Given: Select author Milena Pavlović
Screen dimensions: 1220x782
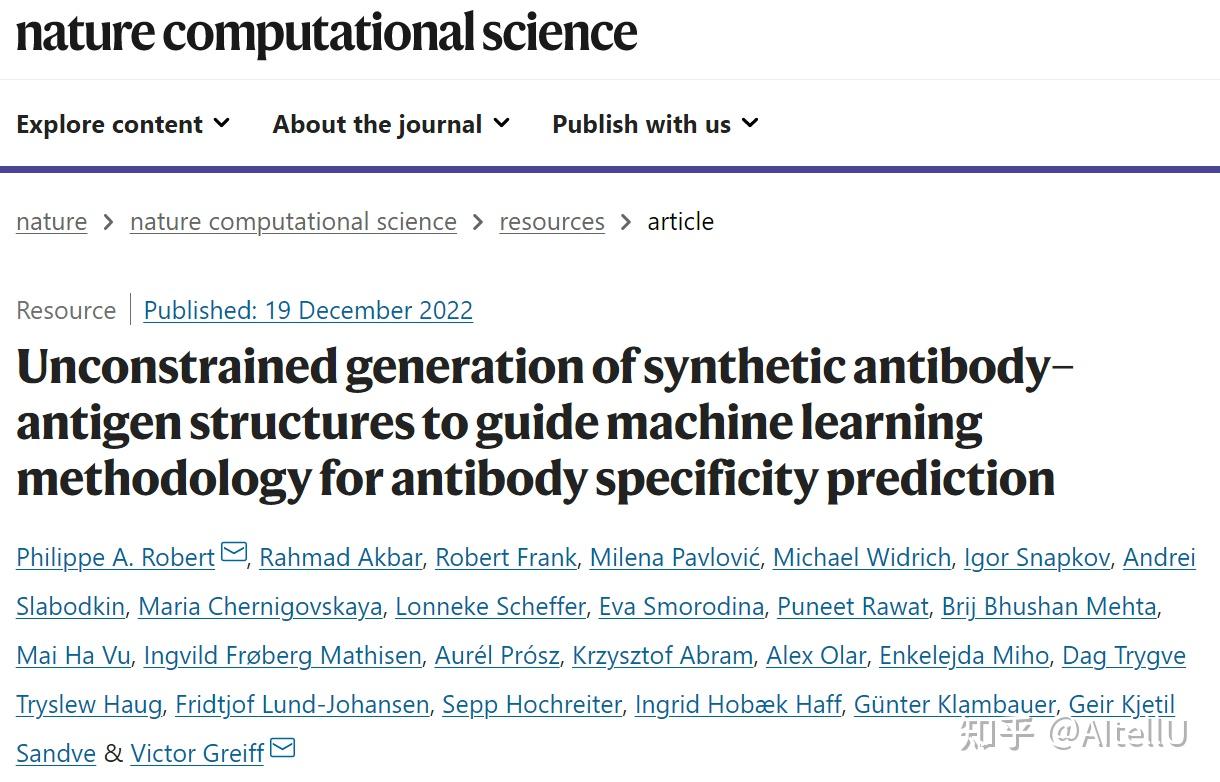Looking at the screenshot, I should (675, 557).
